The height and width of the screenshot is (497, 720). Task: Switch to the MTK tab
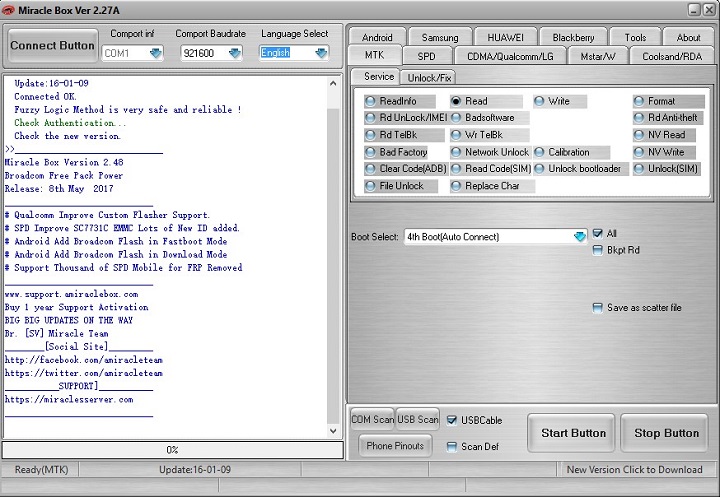375,55
